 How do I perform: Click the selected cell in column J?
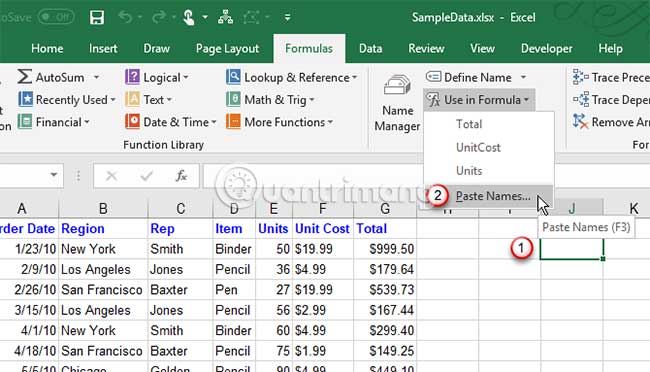click(x=572, y=249)
